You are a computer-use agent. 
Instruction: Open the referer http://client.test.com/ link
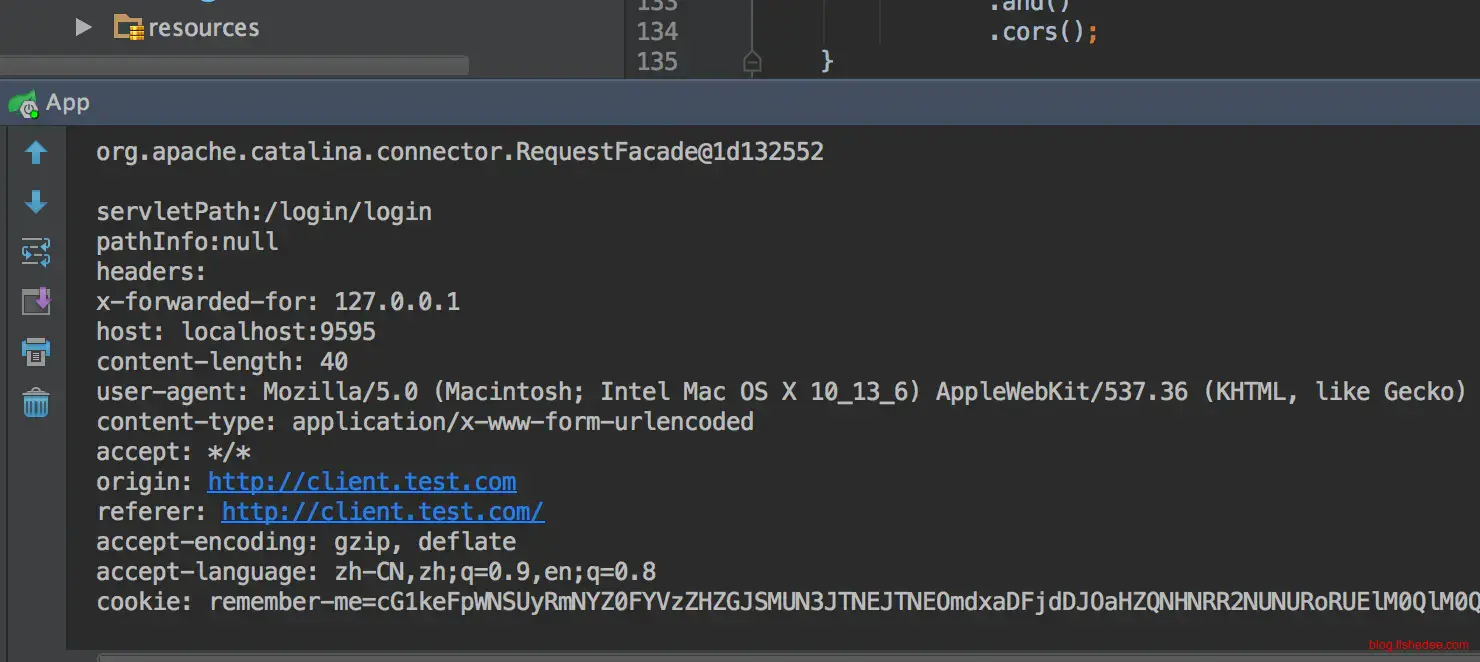coord(383,512)
